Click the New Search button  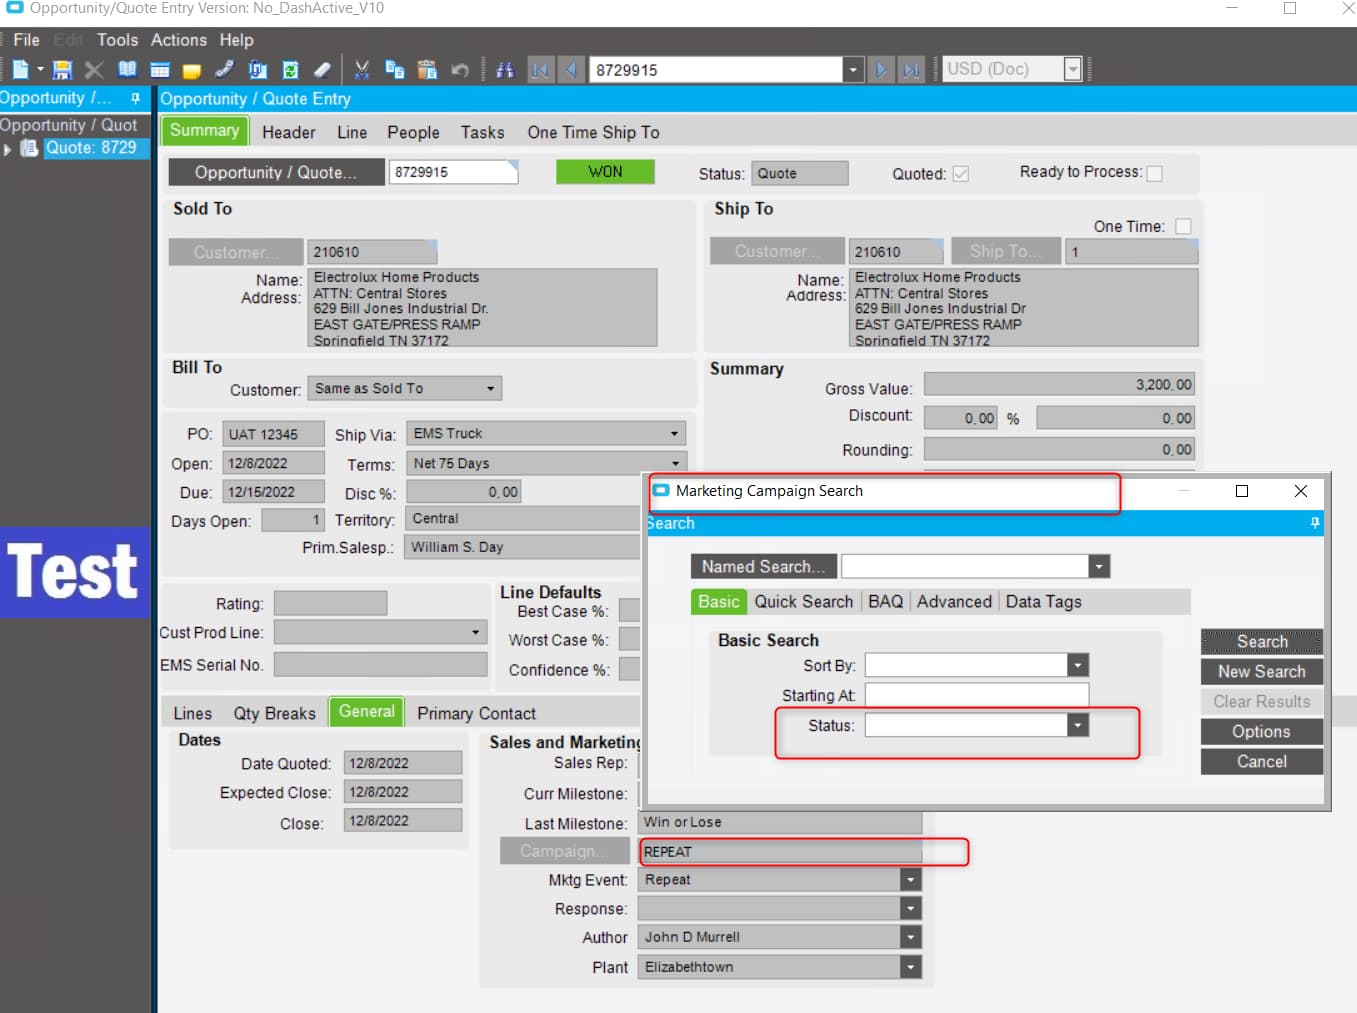point(1261,672)
